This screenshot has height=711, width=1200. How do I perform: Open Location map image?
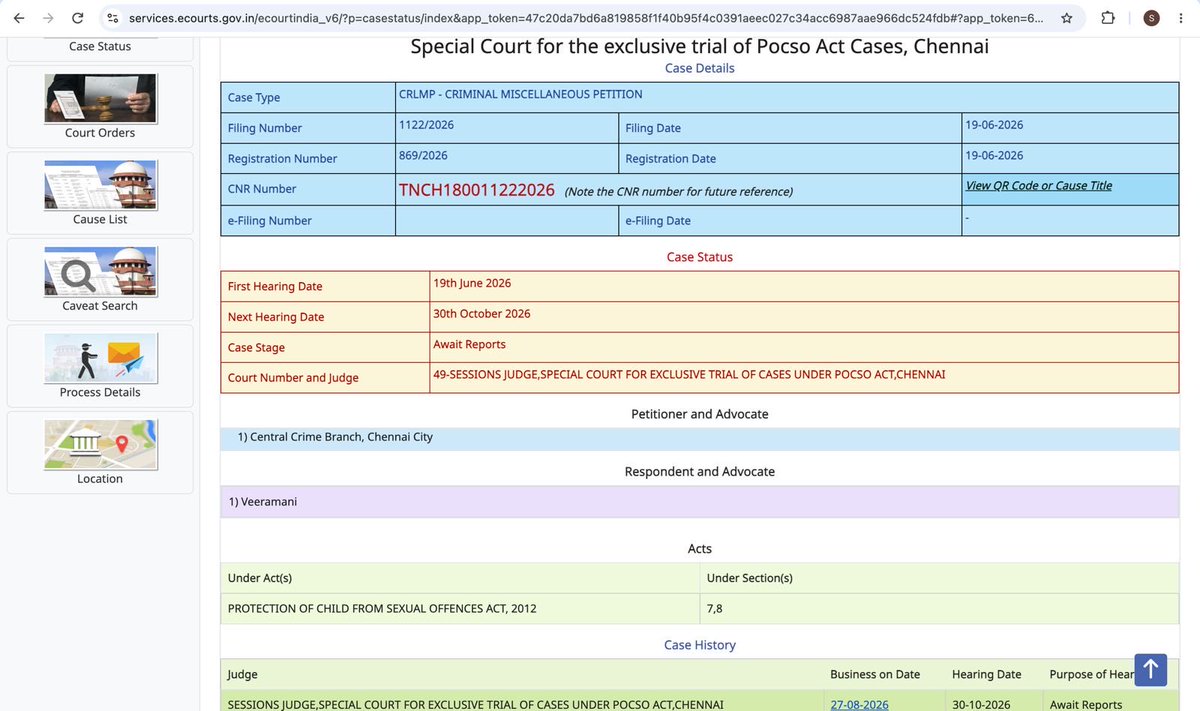coord(100,444)
